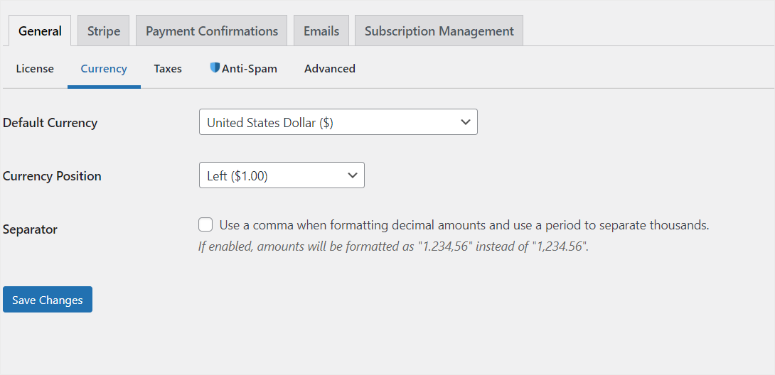This screenshot has width=775, height=375.
Task: Open the Subscription Management tab
Action: (439, 31)
